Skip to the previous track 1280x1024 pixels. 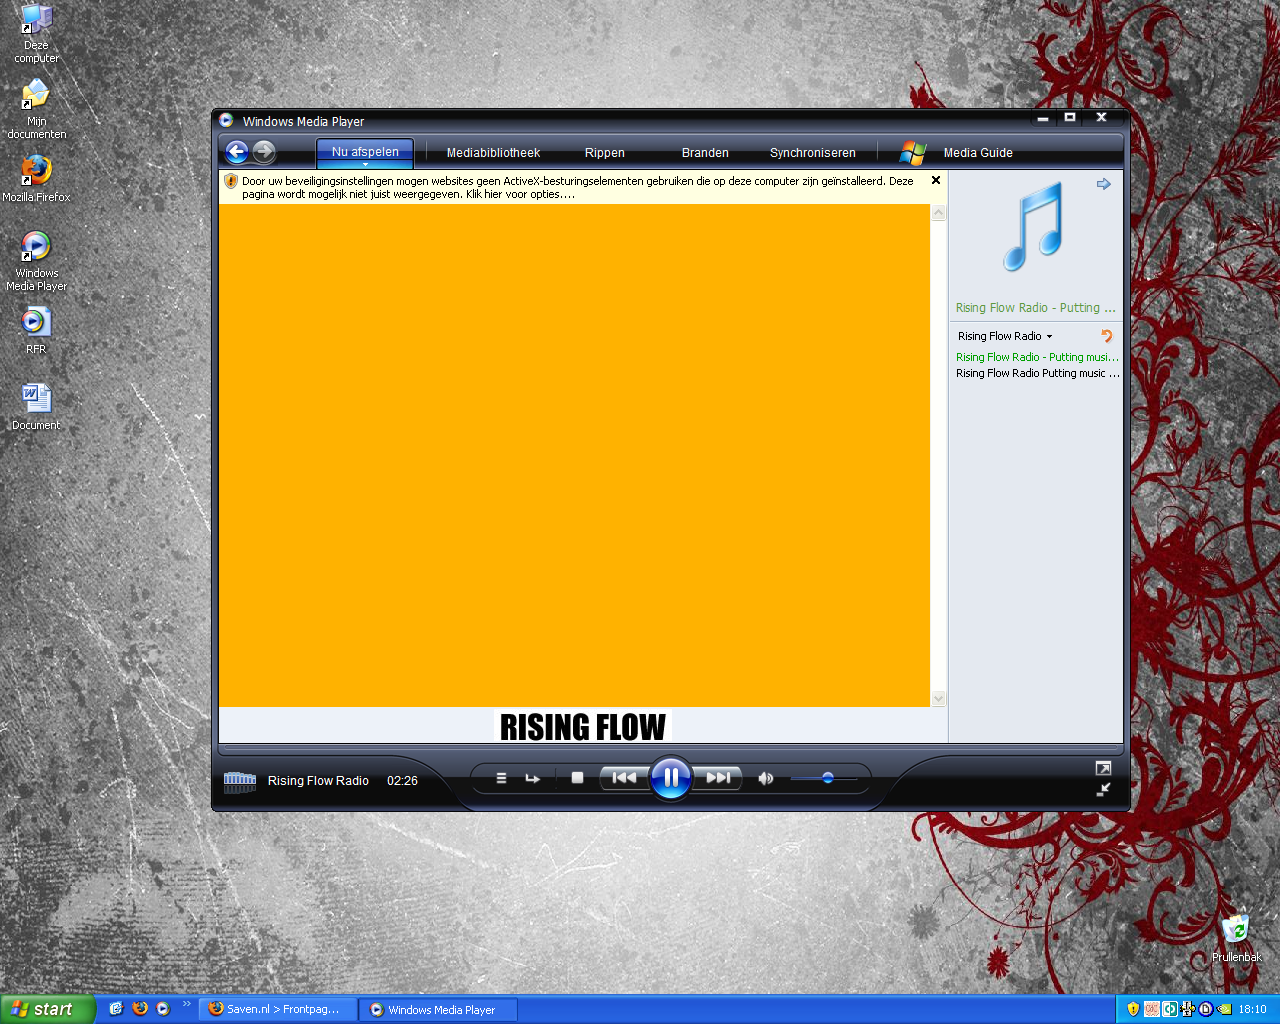coord(624,778)
